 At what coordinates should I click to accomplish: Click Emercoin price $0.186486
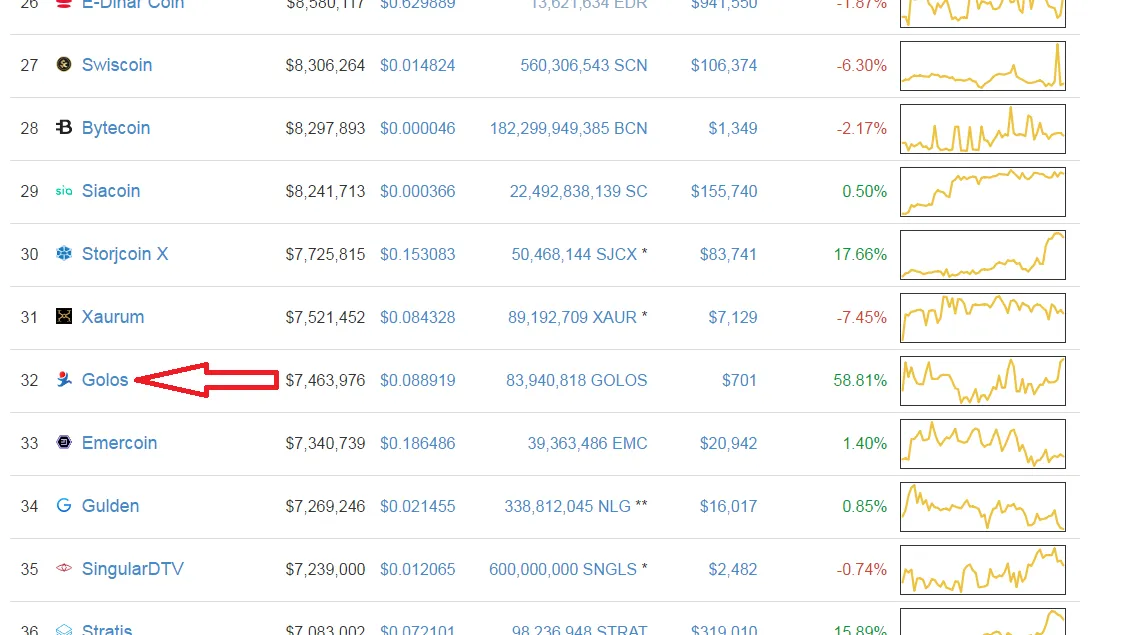[x=418, y=443]
